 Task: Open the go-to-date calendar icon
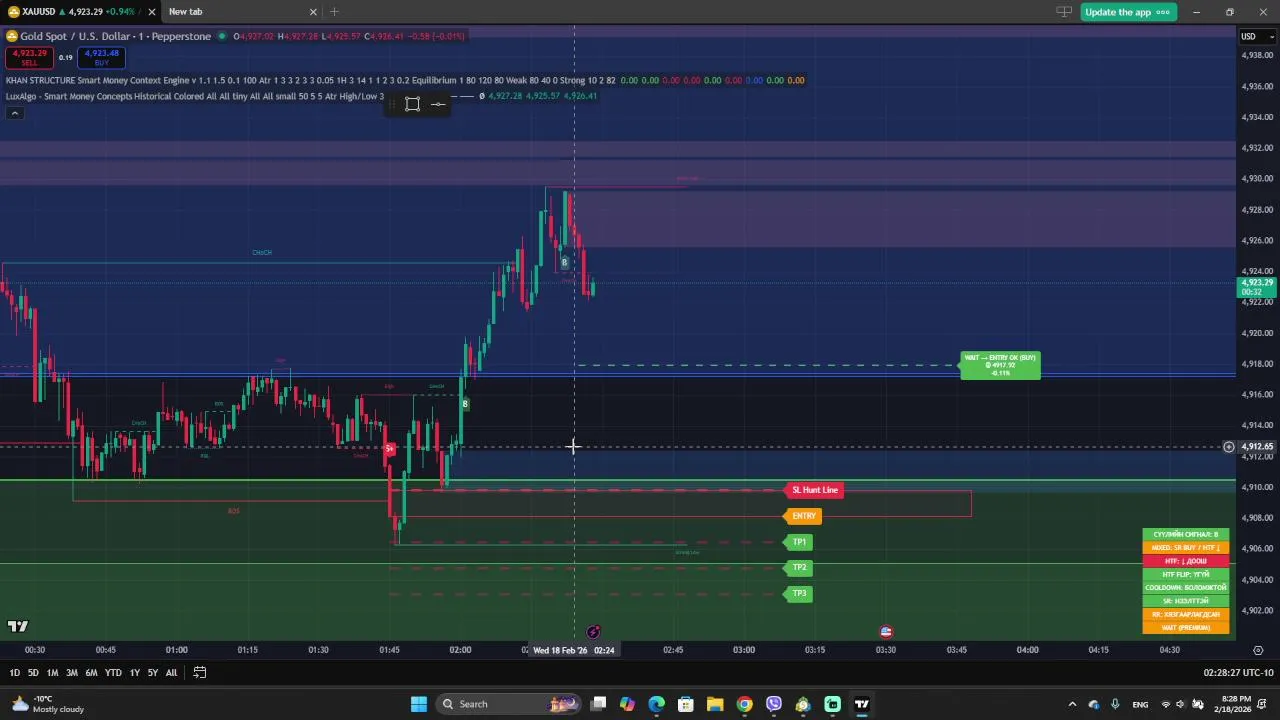(200, 673)
